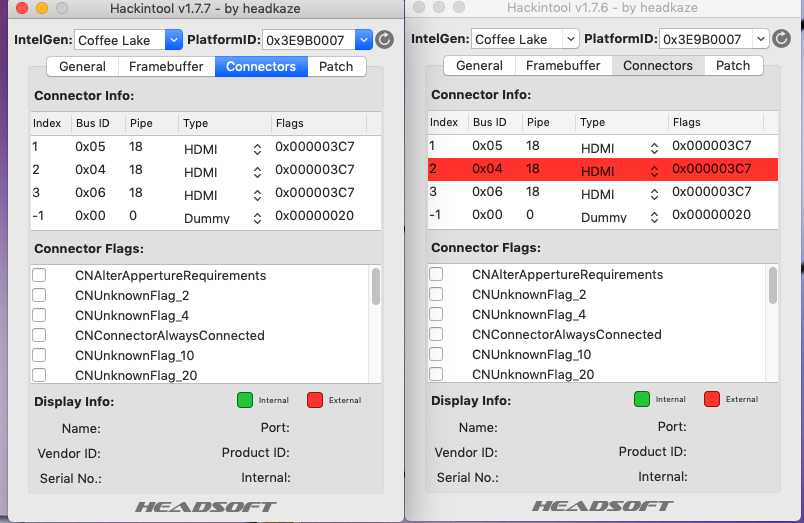Change Type for index 1 in v1.7.7

tap(257, 149)
